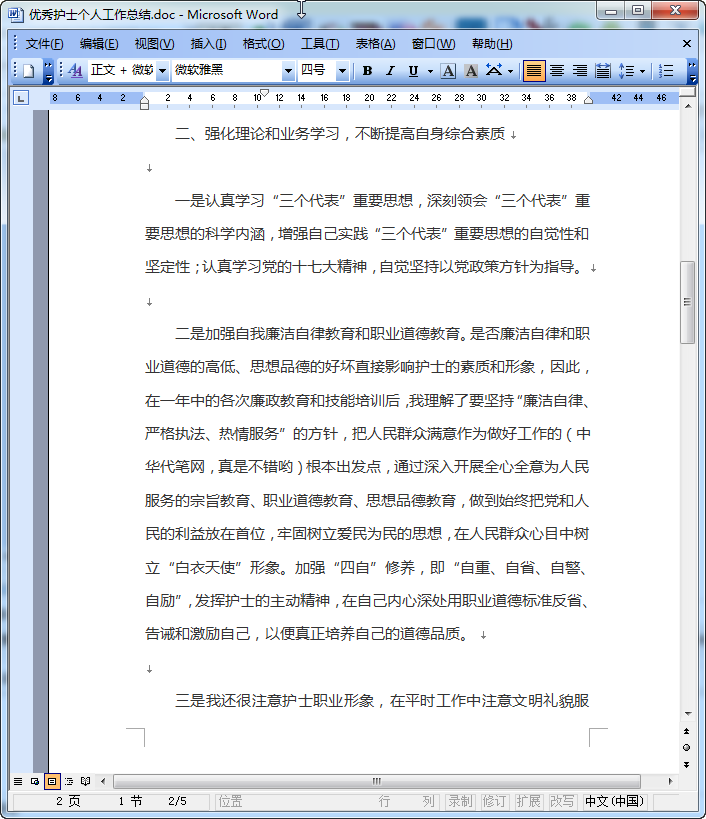
Task: Toggle italic formatting
Action: 390,71
